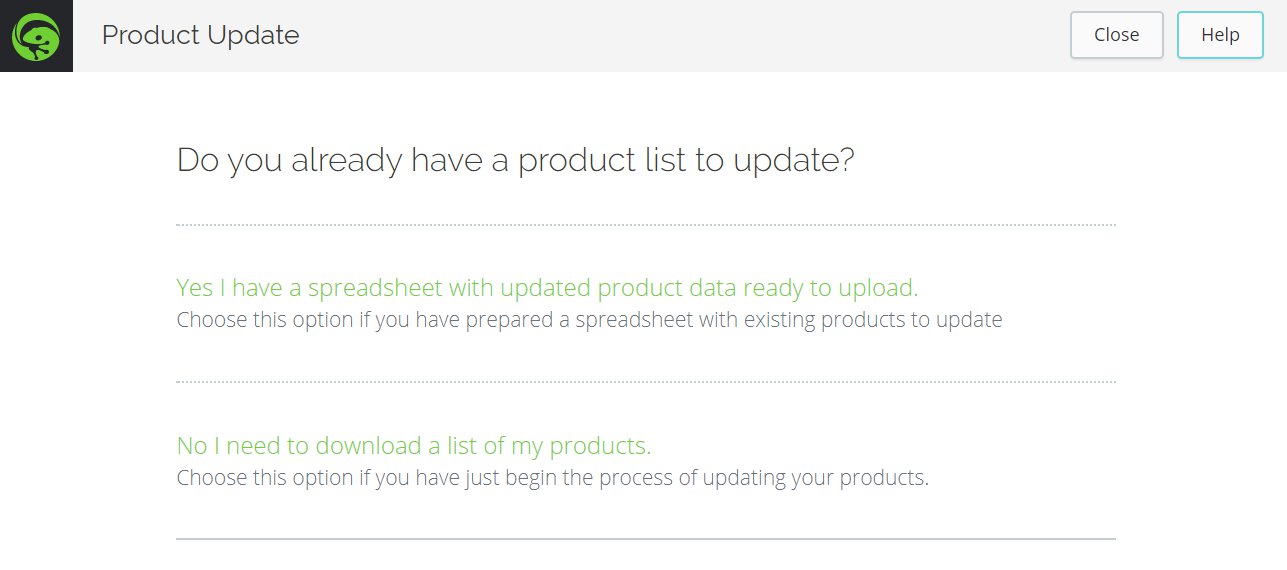Click the "Product Update" header title
The height and width of the screenshot is (570, 1287).
[x=200, y=35]
